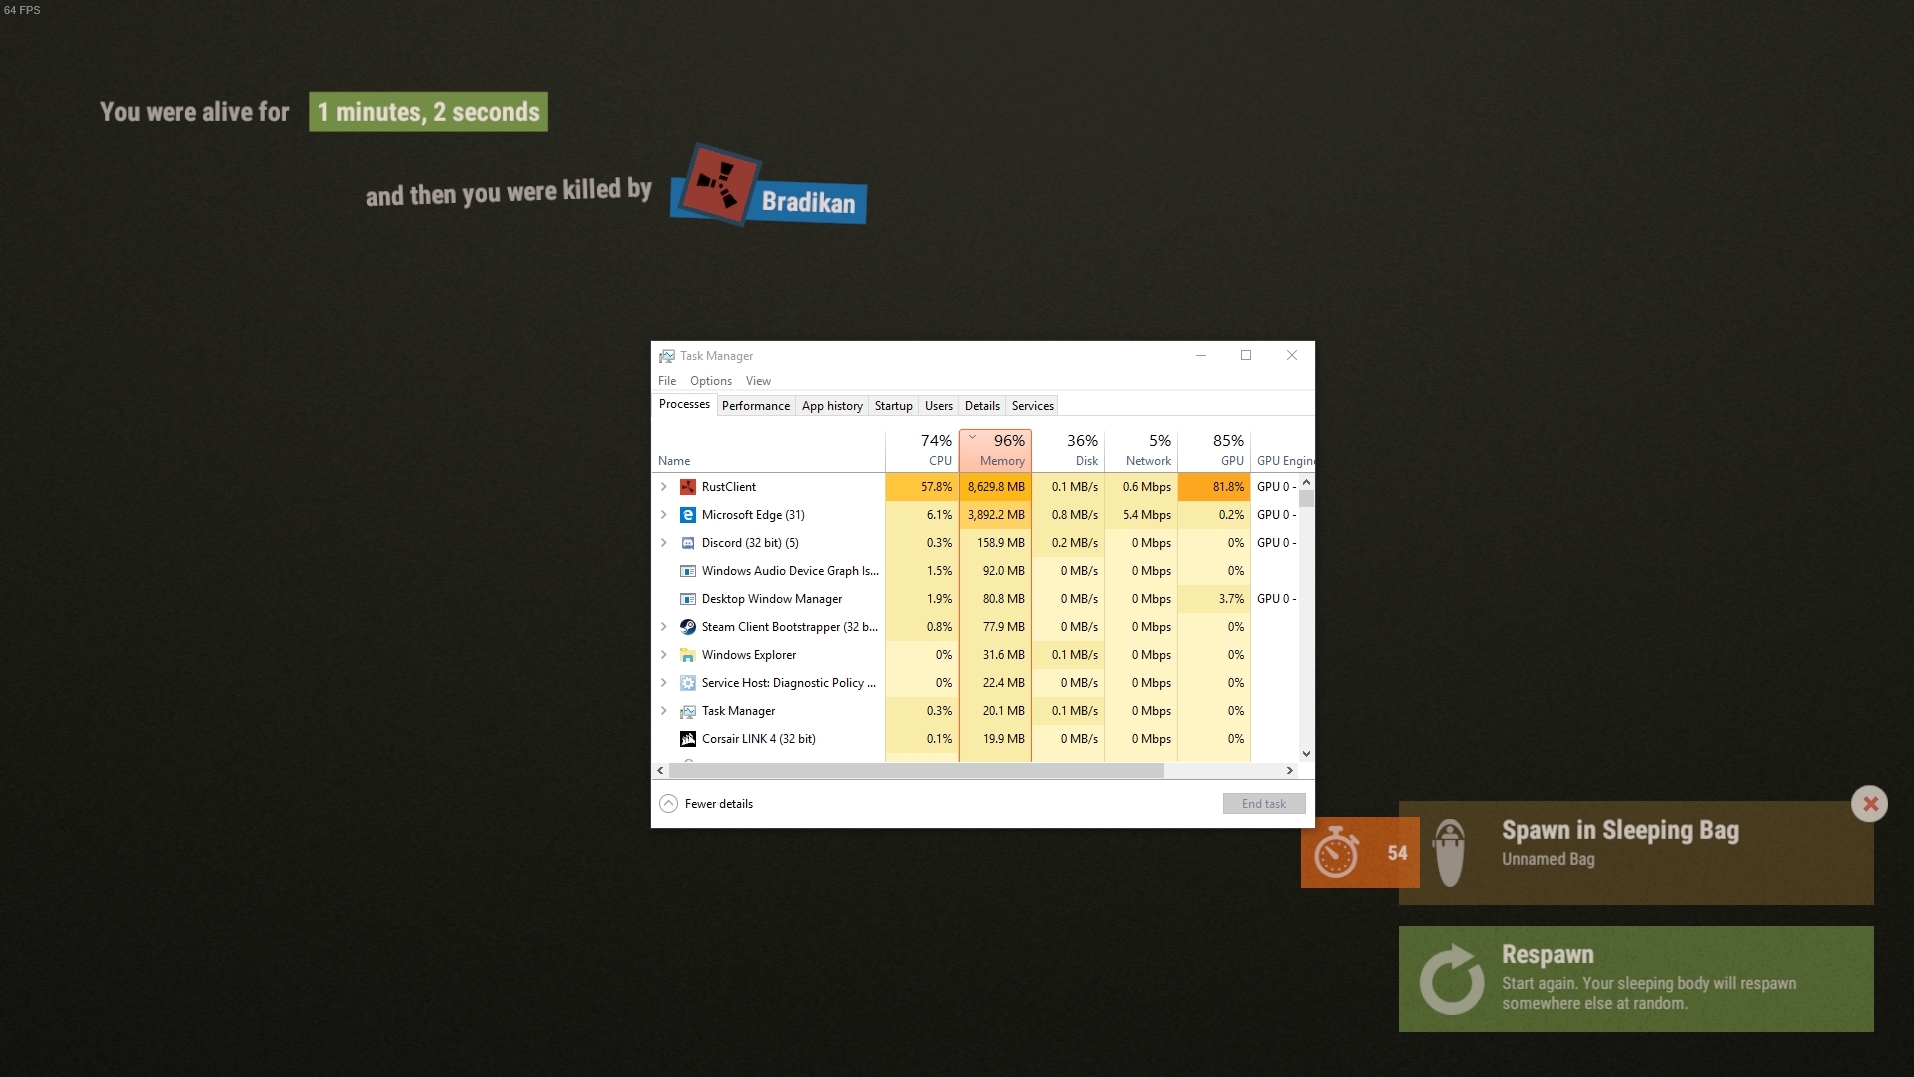Image resolution: width=1914 pixels, height=1077 pixels.
Task: Switch to the App history tab
Action: point(832,406)
